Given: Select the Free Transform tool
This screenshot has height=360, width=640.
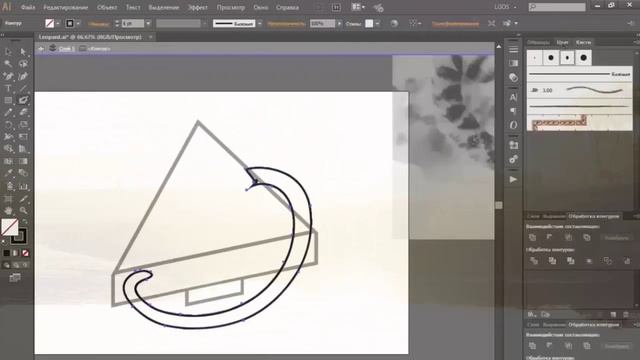Looking at the screenshot, I should coord(23,137).
